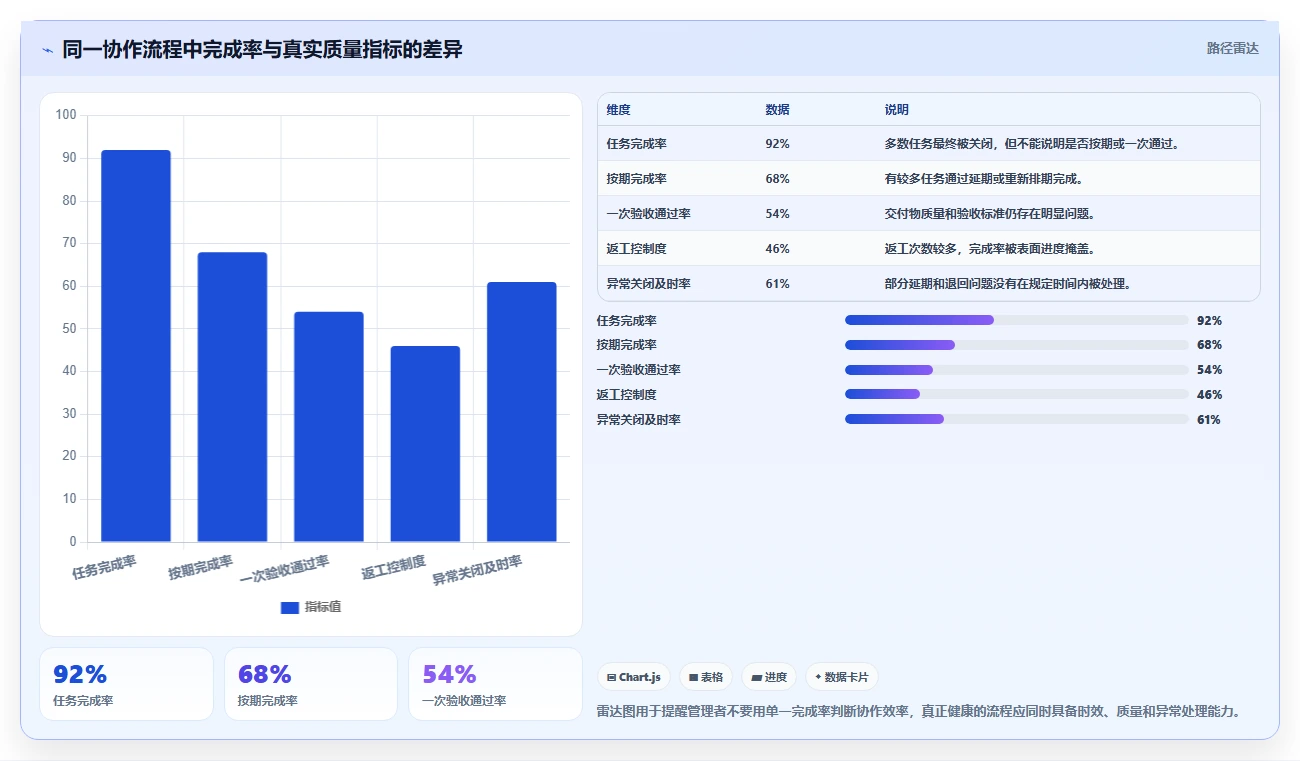Image resolution: width=1300 pixels, height=761 pixels.
Task: Click the 任务完成率 92% progress bar
Action: click(x=1017, y=320)
